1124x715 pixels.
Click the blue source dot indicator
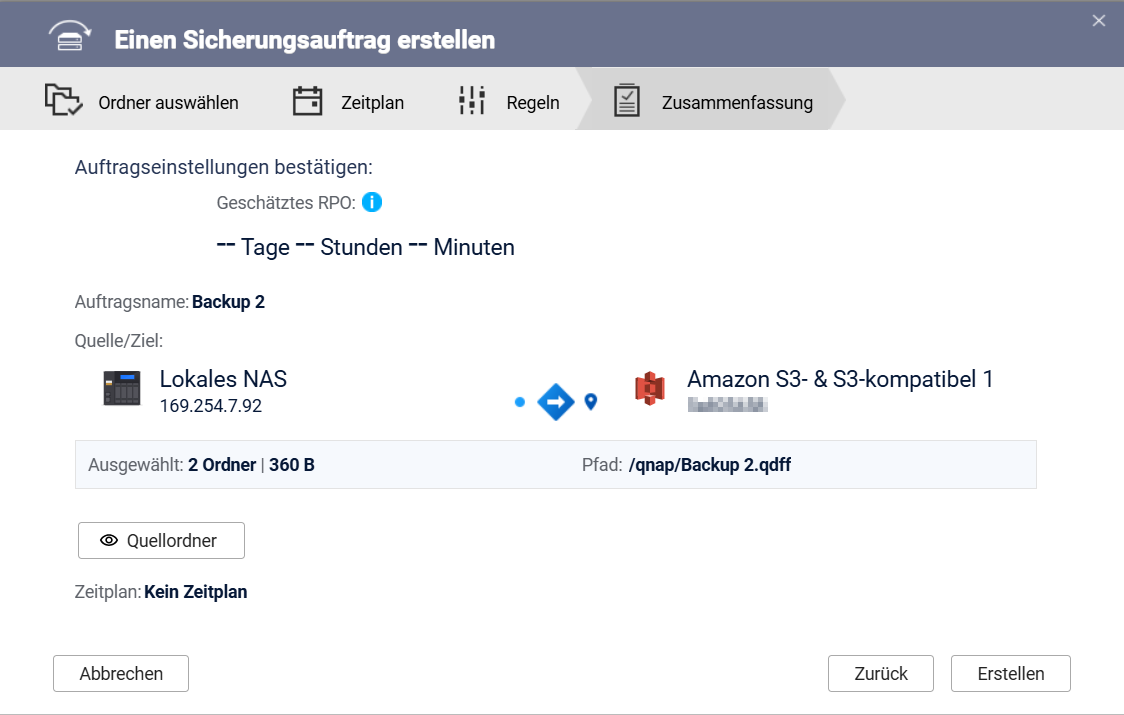[520, 402]
